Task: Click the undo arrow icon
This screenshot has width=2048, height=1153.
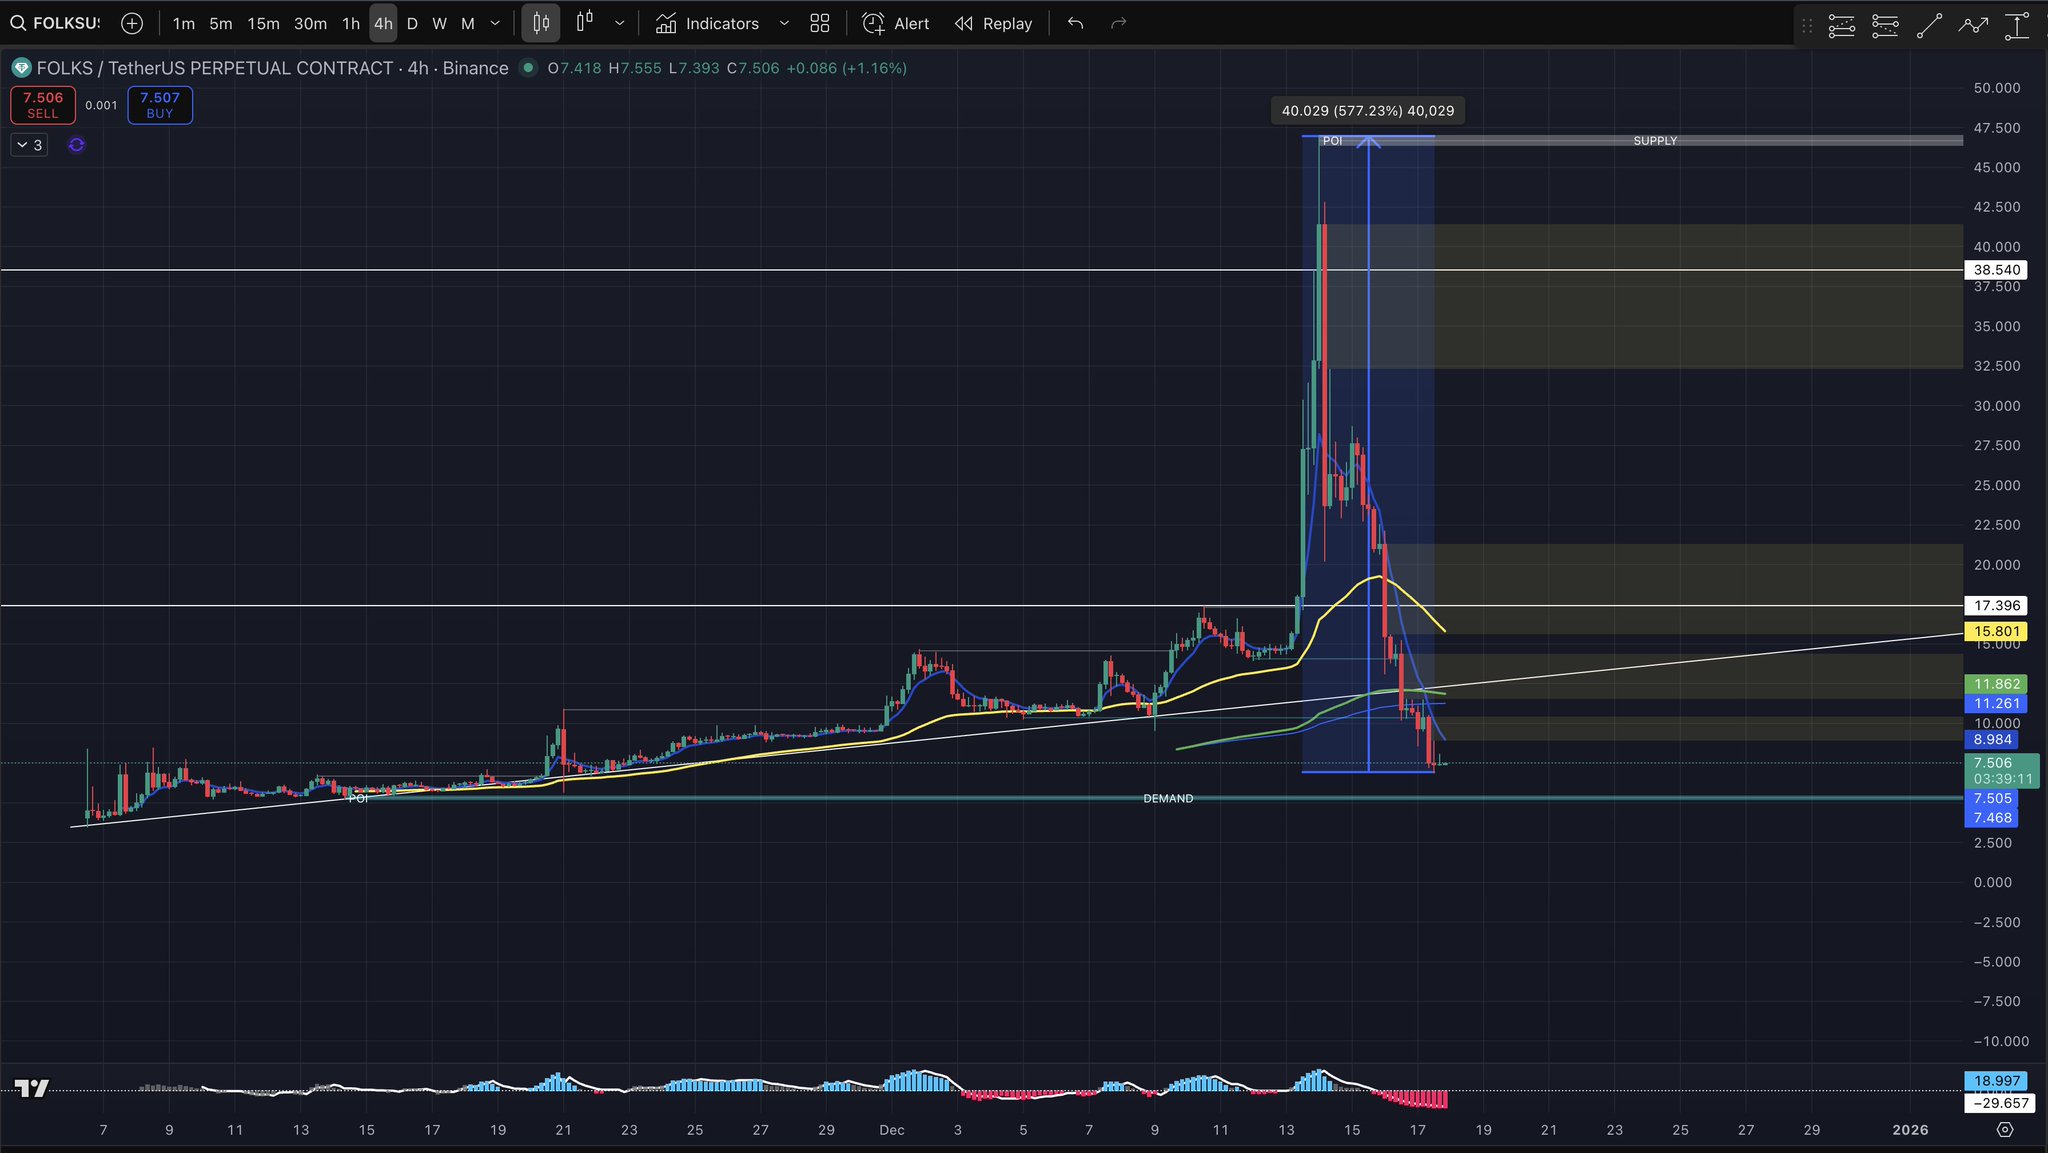Action: 1075,23
